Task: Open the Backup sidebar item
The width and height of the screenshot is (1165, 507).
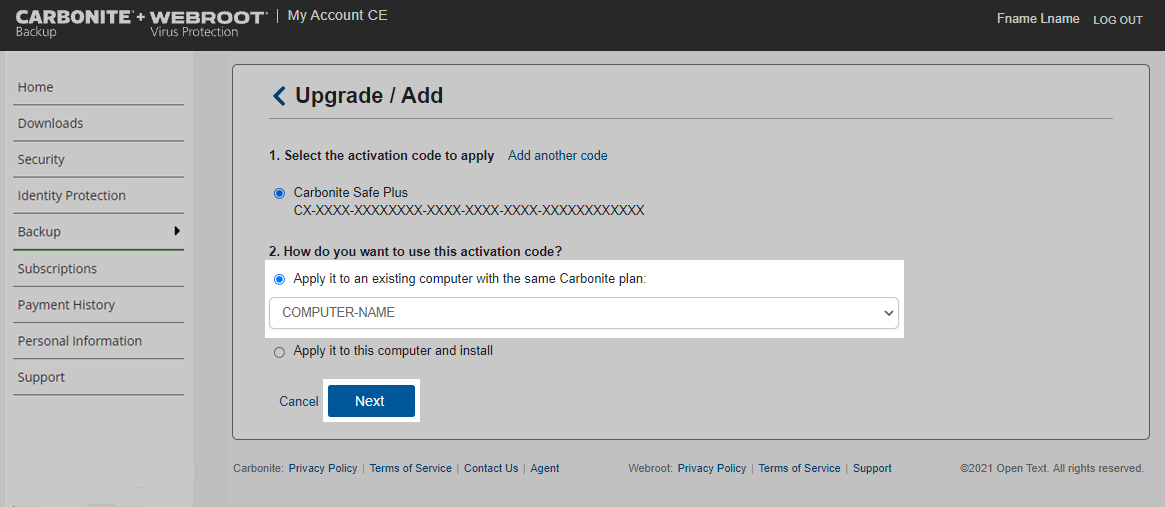Action: tap(99, 232)
